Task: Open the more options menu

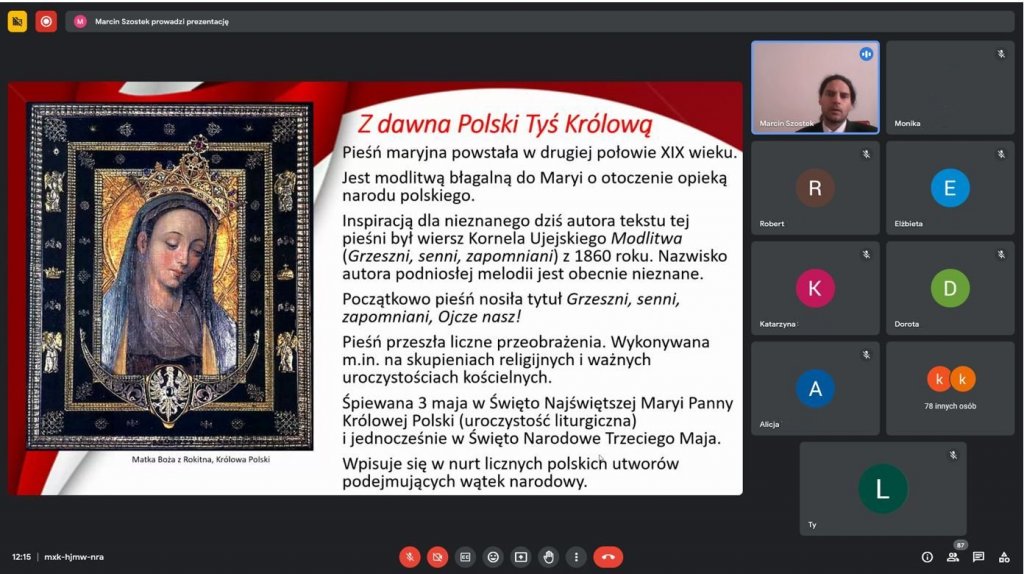Action: pos(576,557)
